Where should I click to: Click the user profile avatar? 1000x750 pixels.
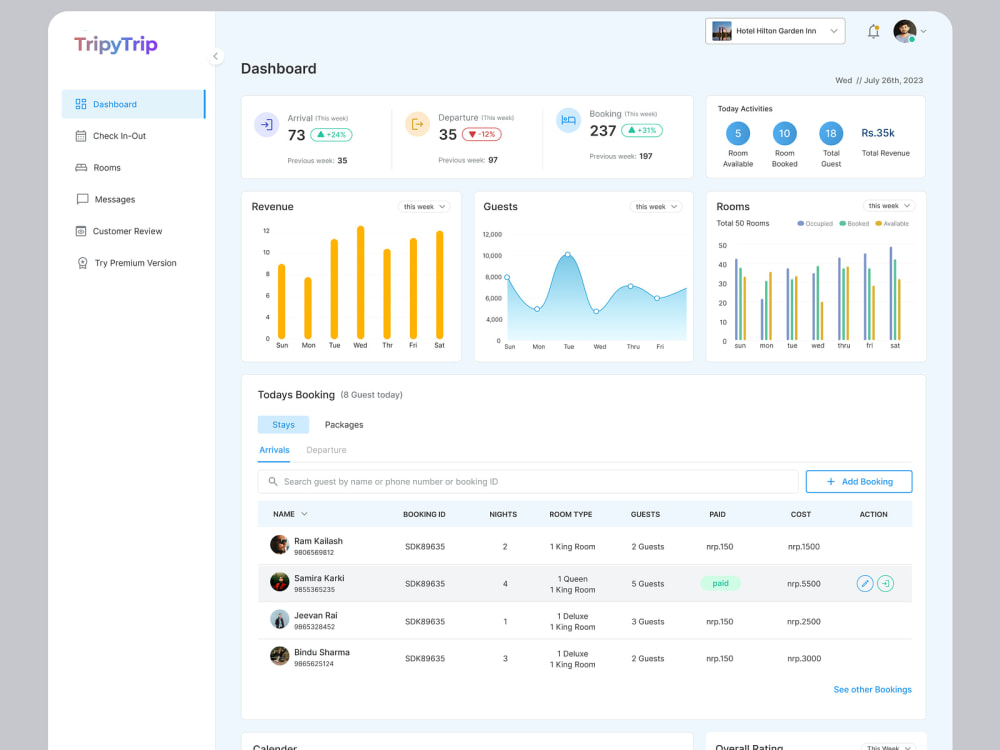click(x=904, y=31)
